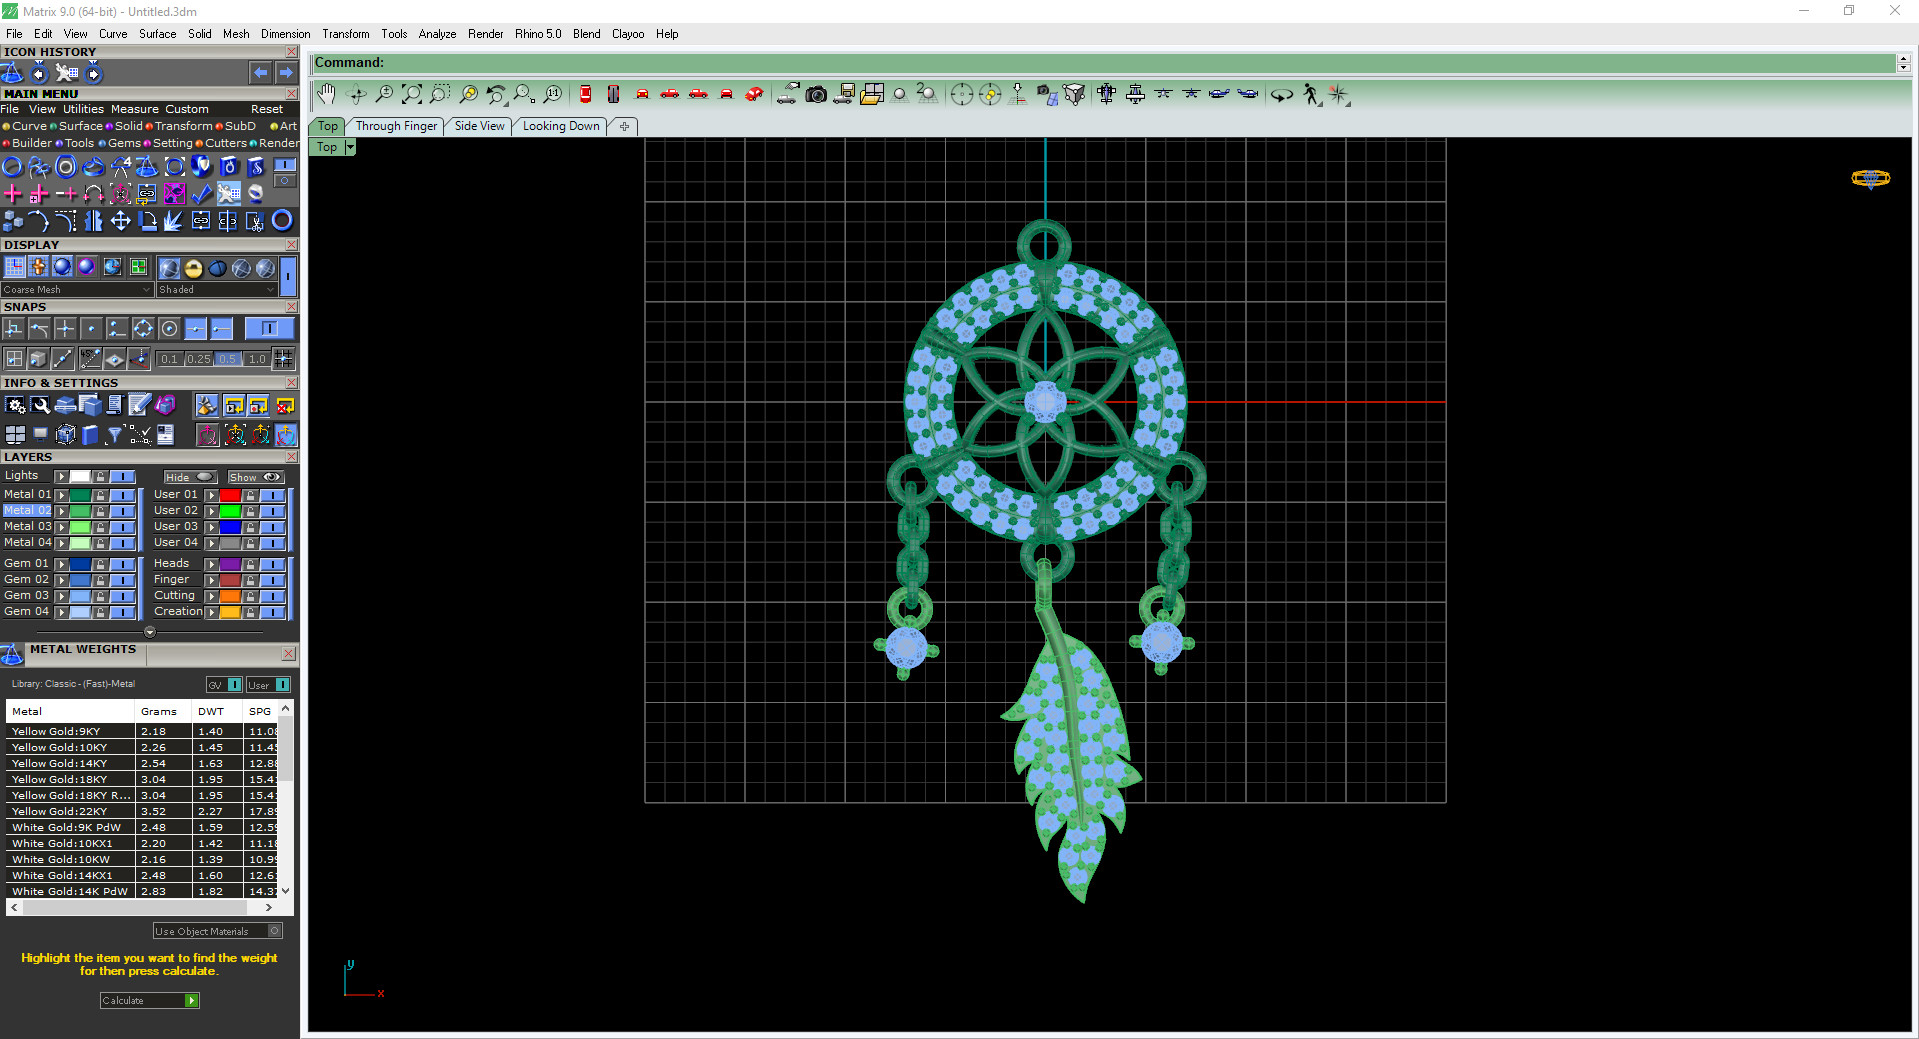Expand the Top viewport dropdown arrow
This screenshot has height=1039, width=1919.
[x=350, y=147]
